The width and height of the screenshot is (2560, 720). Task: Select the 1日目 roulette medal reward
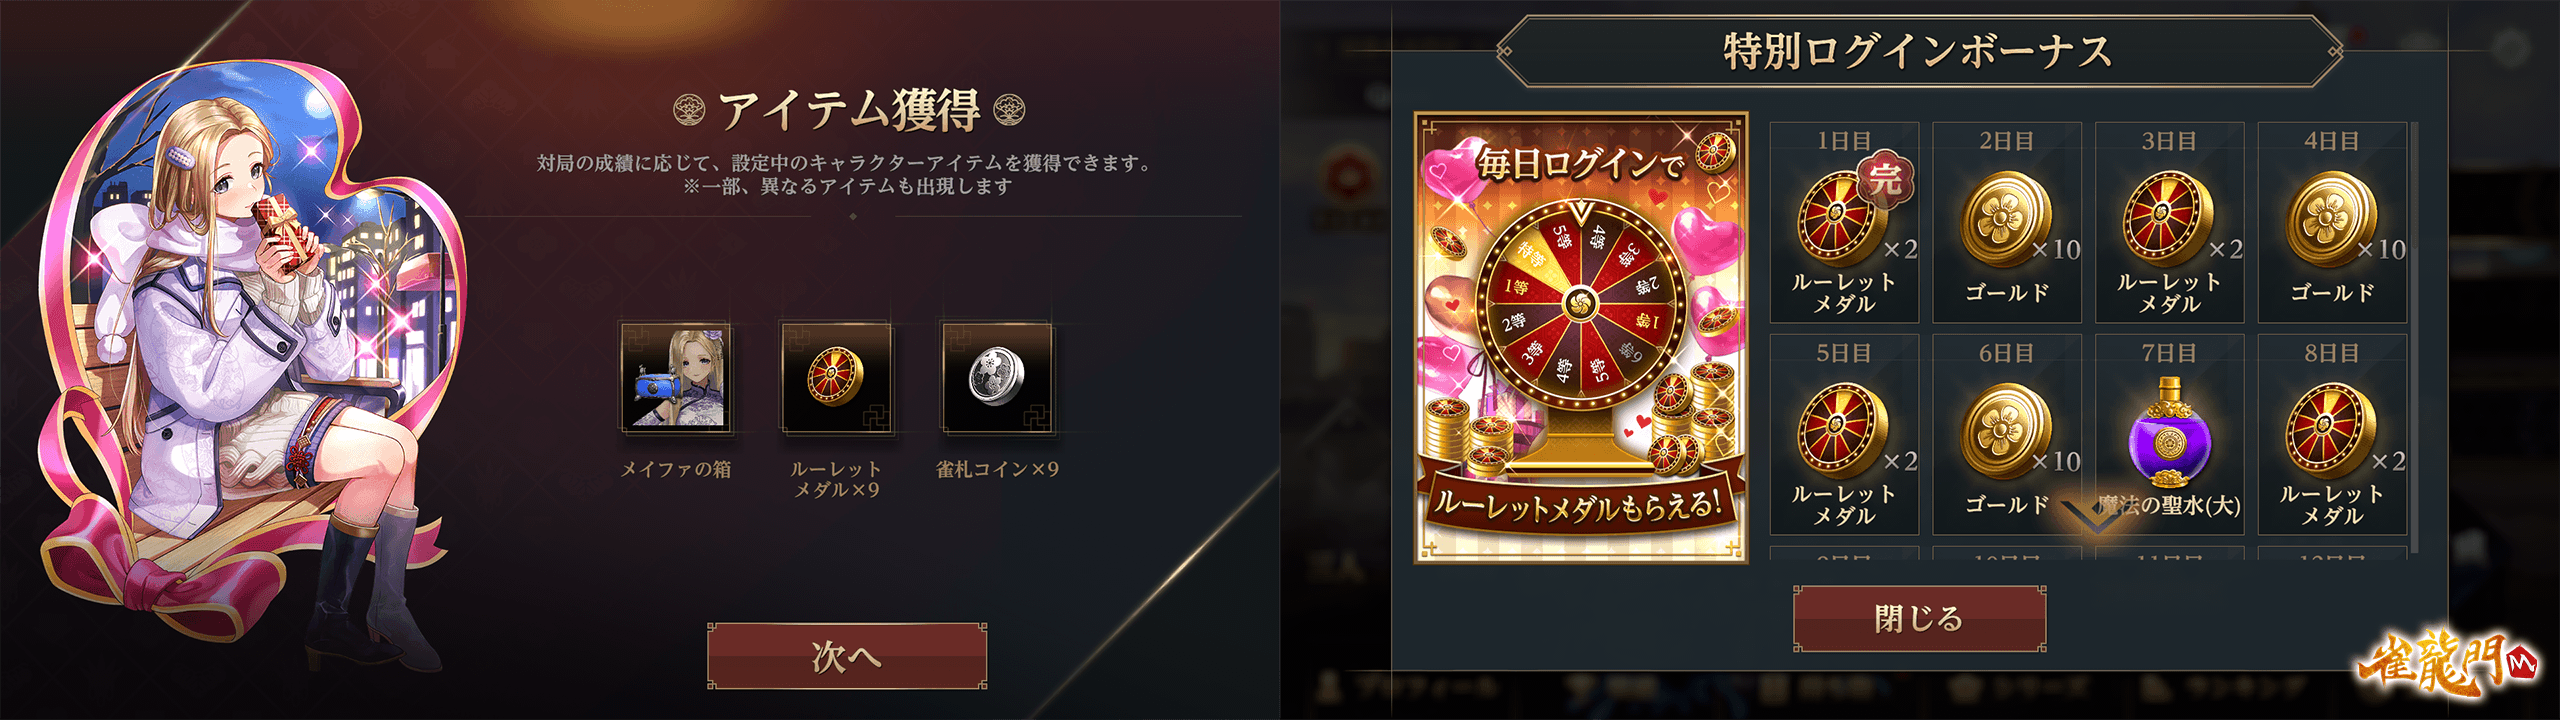[x=1844, y=222]
